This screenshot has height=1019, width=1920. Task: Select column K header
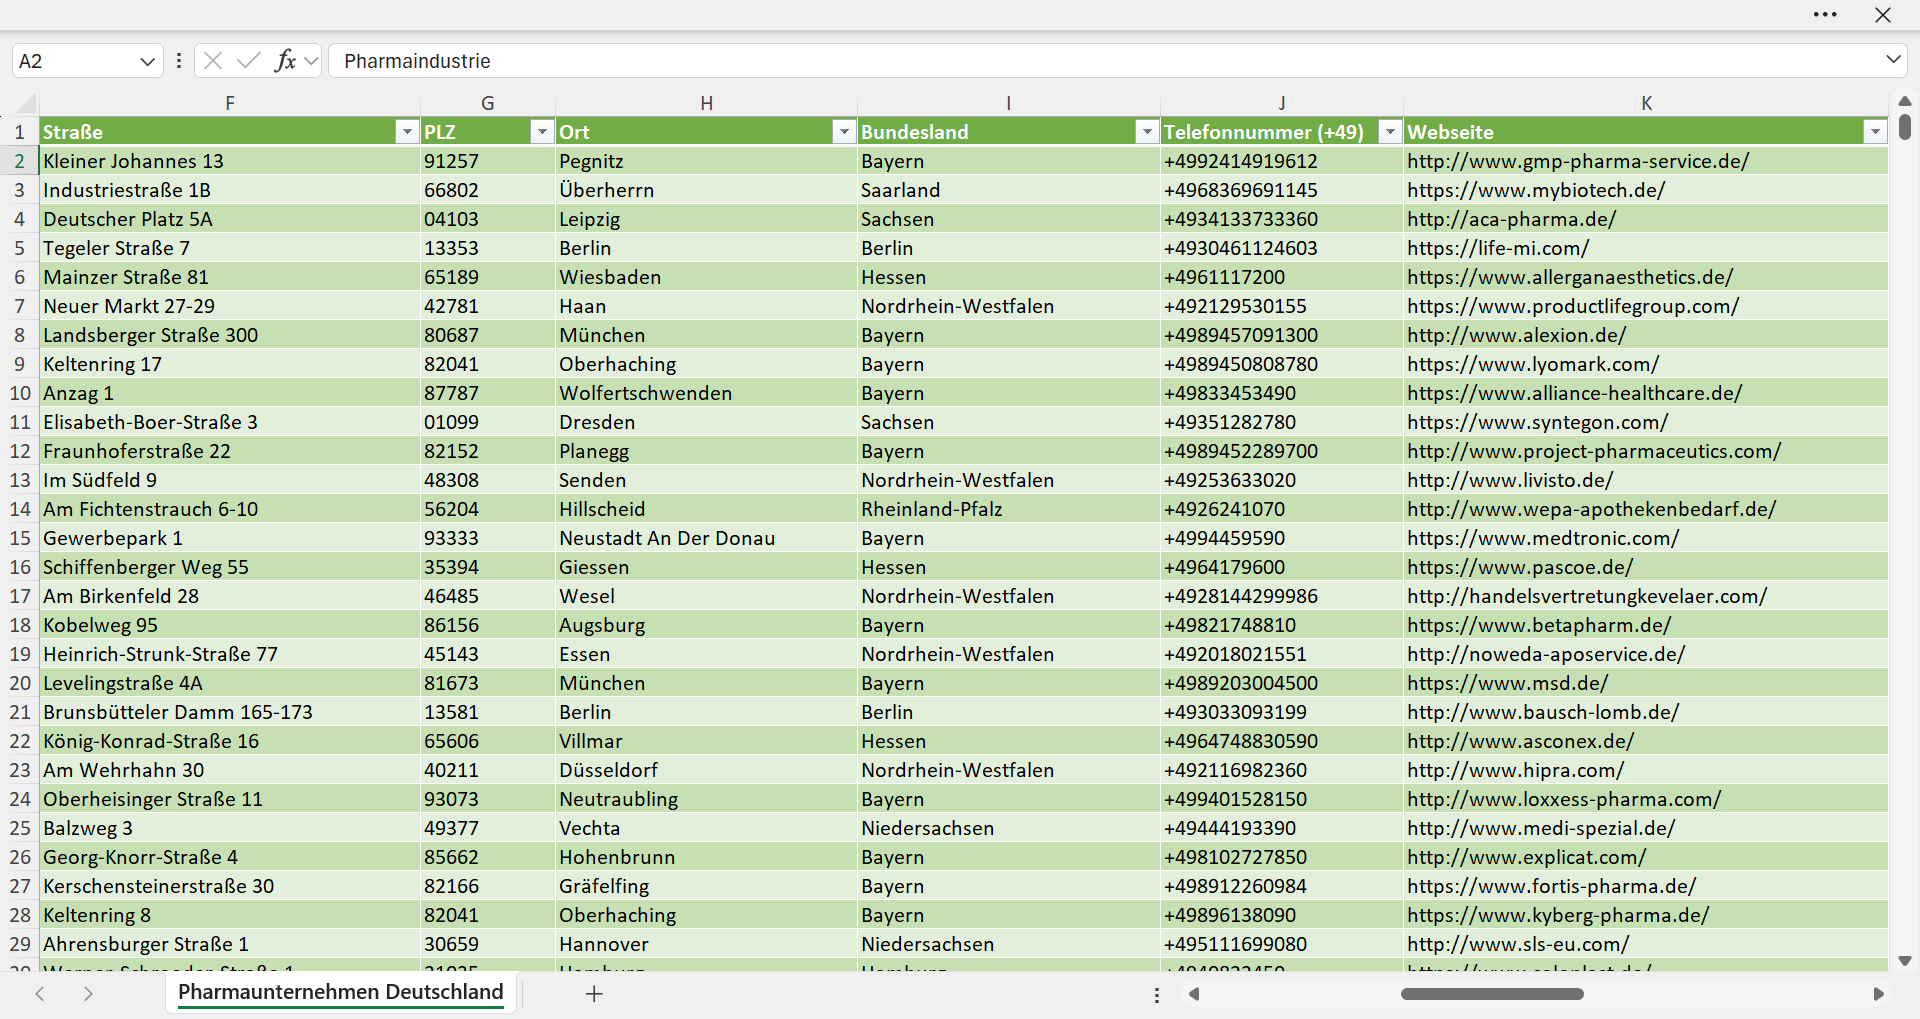click(1646, 103)
